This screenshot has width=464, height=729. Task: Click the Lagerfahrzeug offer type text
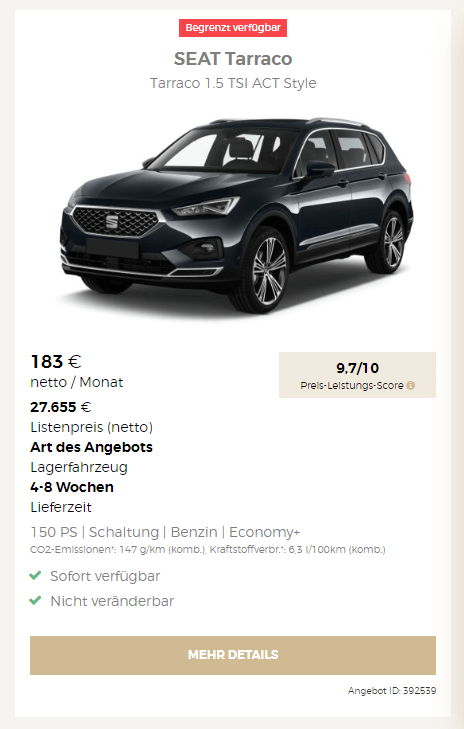click(79, 467)
